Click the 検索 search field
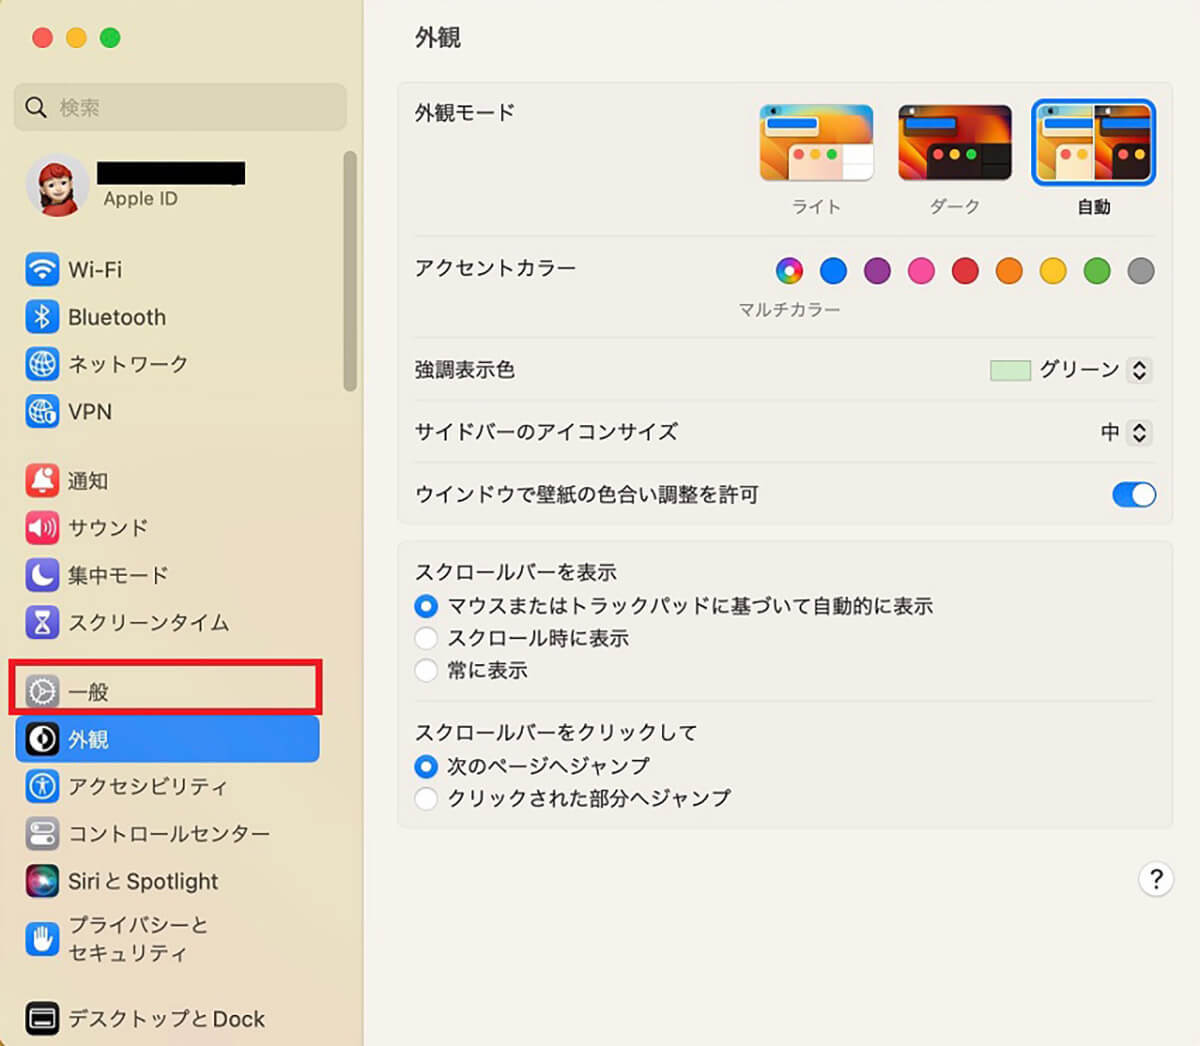 click(x=180, y=107)
